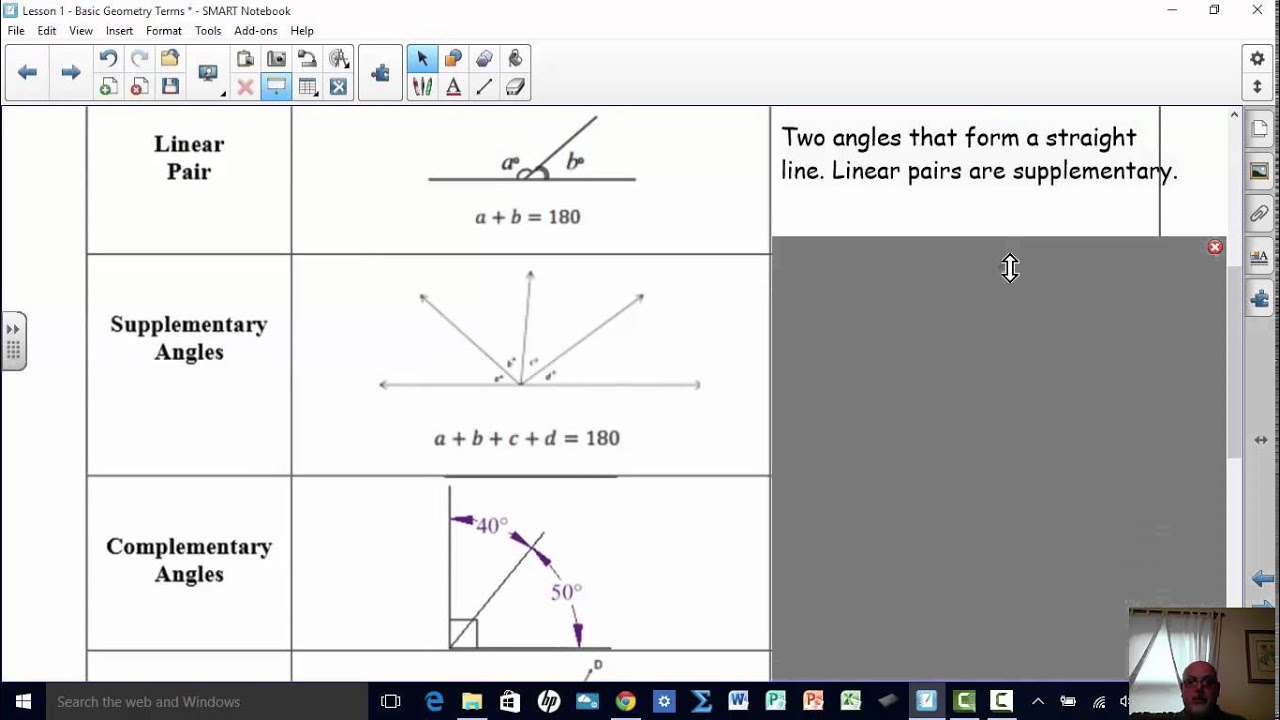Screen dimensions: 1280x720
Task: Choose the Lines tool
Action: (x=484, y=87)
